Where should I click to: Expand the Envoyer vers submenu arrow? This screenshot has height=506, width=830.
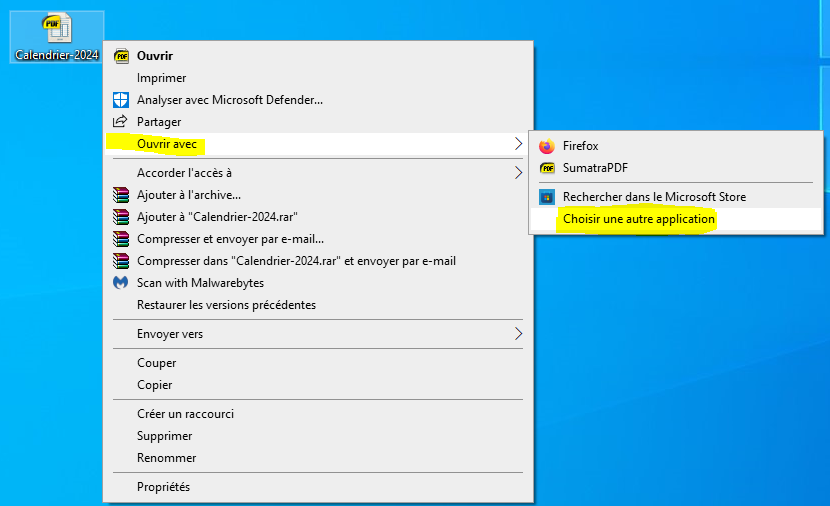coord(518,333)
